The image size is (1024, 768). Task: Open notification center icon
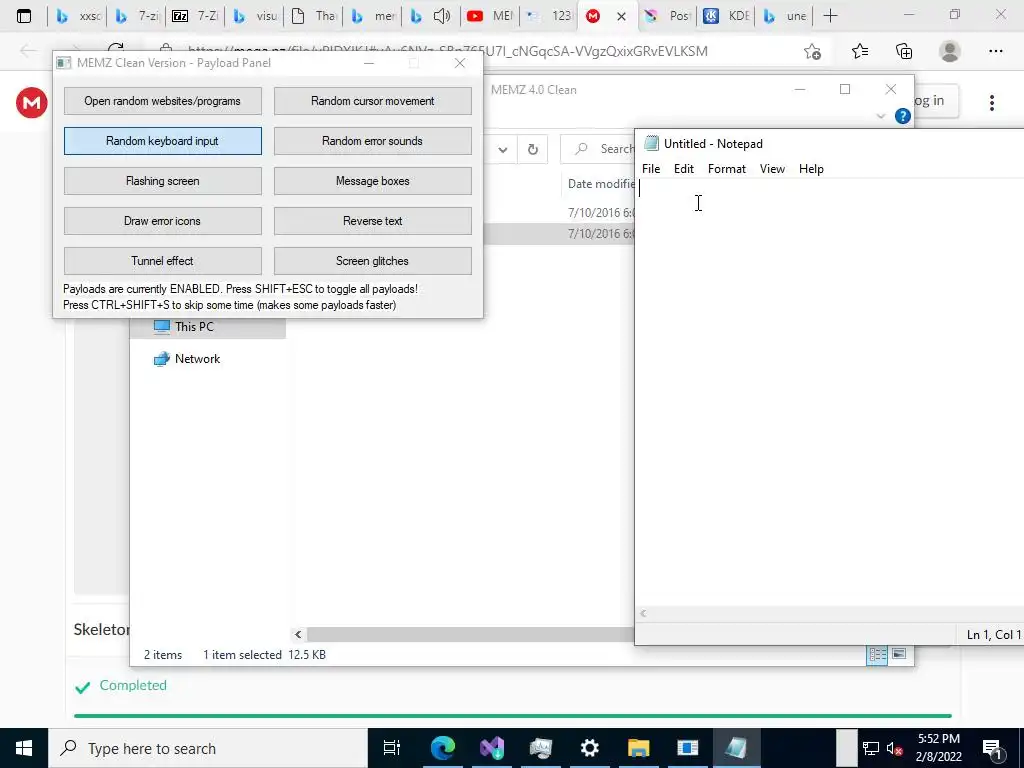click(993, 748)
